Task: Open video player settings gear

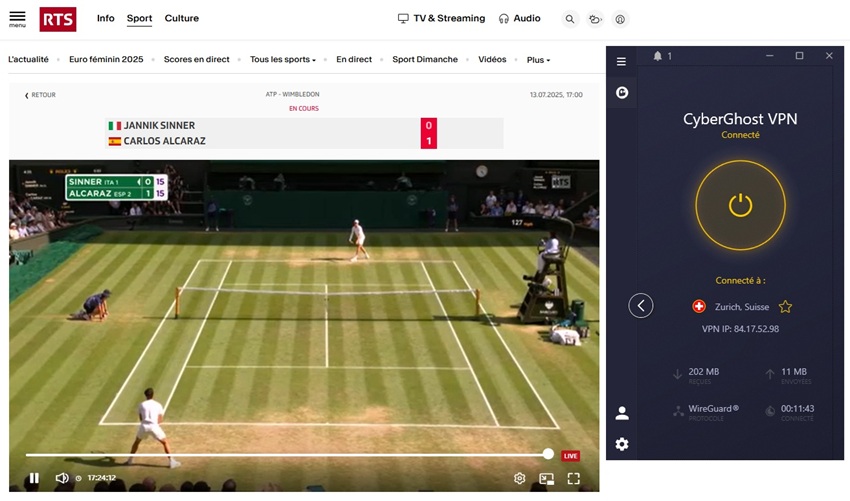Action: pyautogui.click(x=519, y=478)
